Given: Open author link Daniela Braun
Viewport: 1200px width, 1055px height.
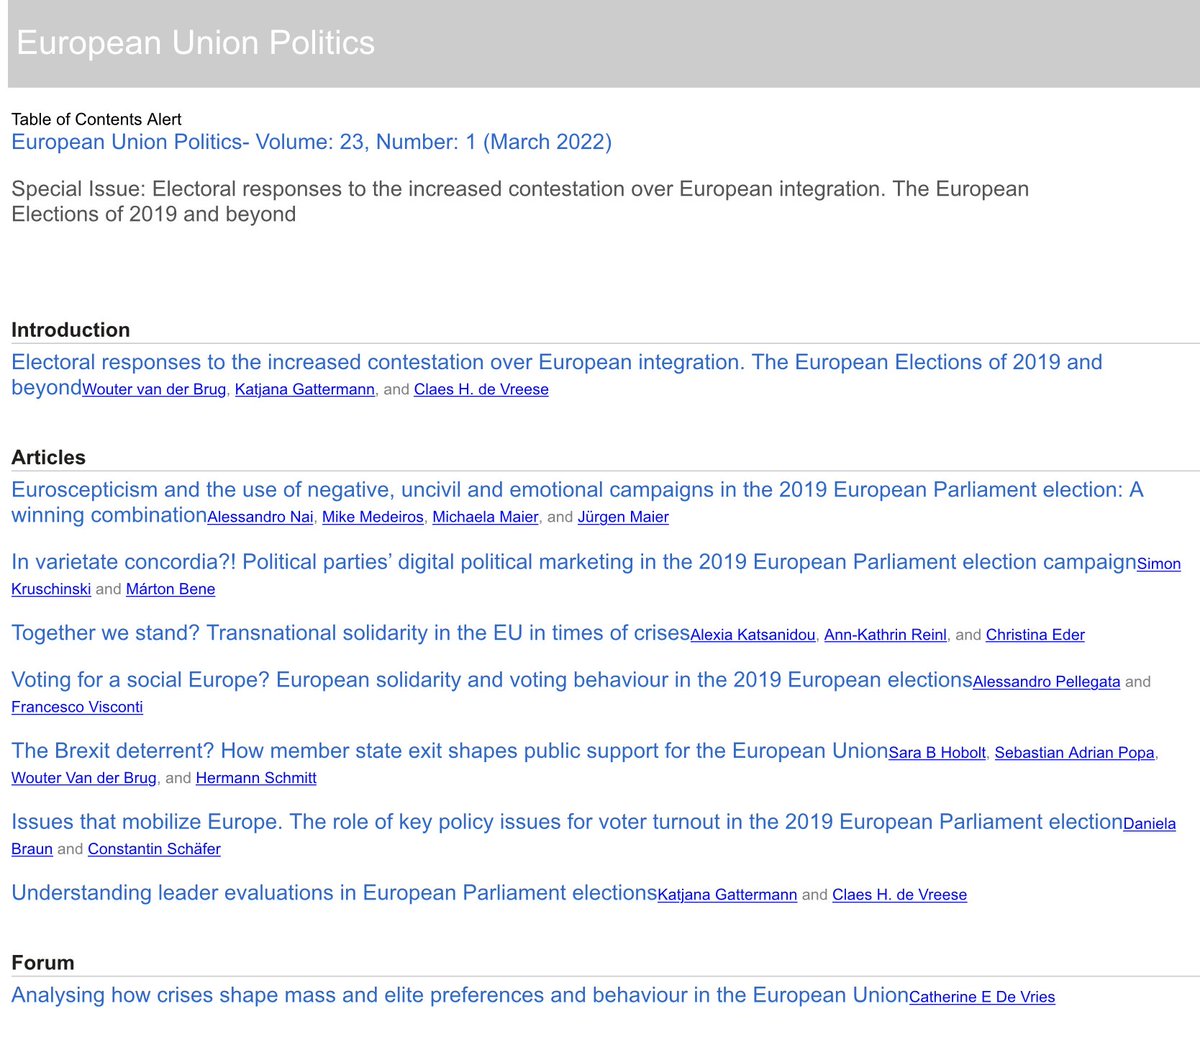Looking at the screenshot, I should coord(1150,824).
